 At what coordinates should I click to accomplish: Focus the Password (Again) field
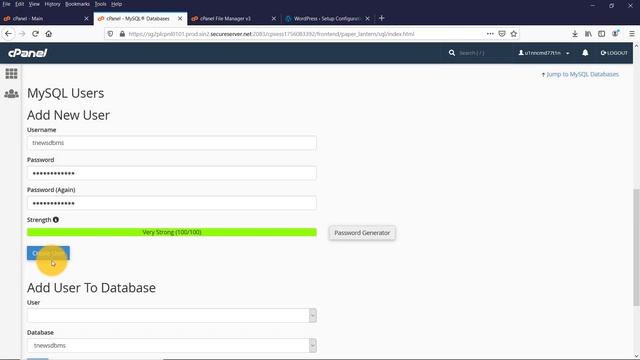pyautogui.click(x=172, y=203)
